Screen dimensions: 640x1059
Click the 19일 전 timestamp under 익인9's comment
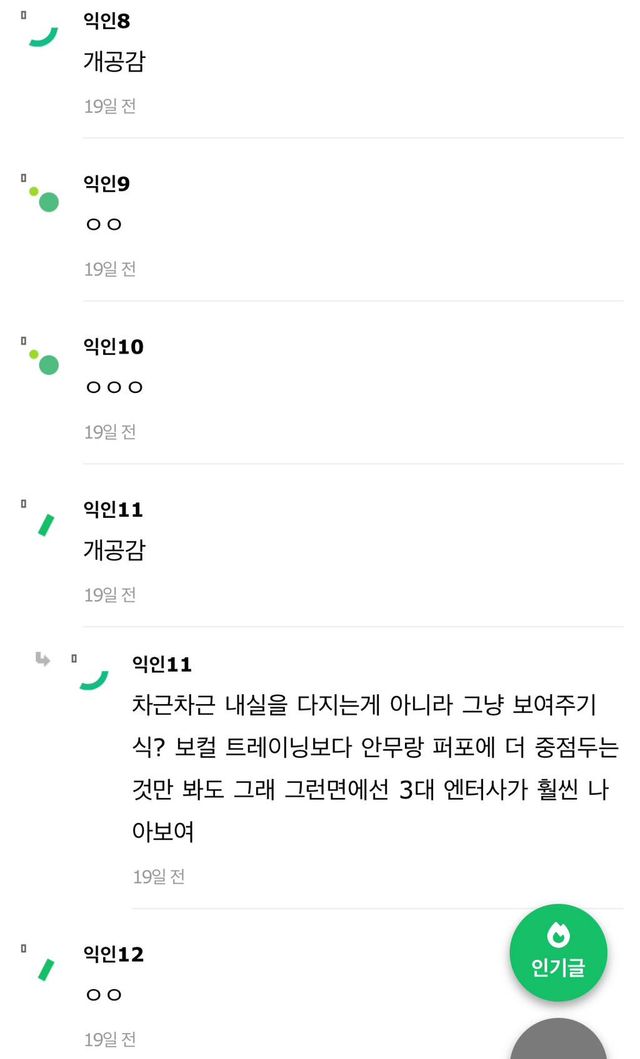[109, 269]
